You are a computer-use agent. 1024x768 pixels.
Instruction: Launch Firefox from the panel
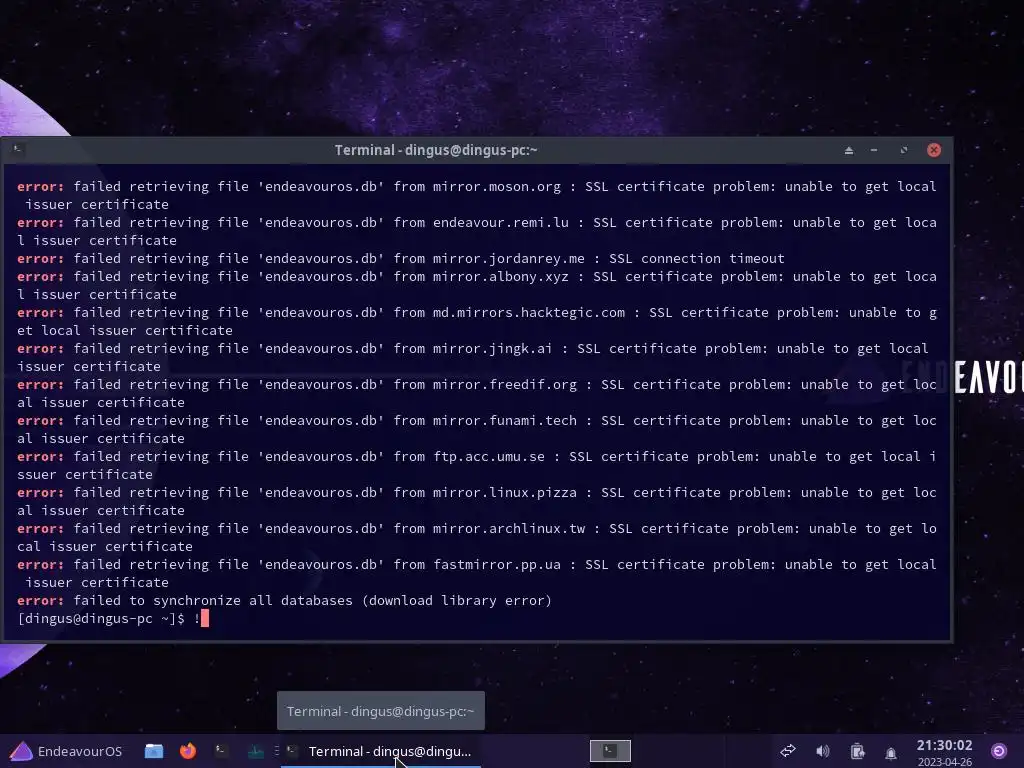pos(188,751)
